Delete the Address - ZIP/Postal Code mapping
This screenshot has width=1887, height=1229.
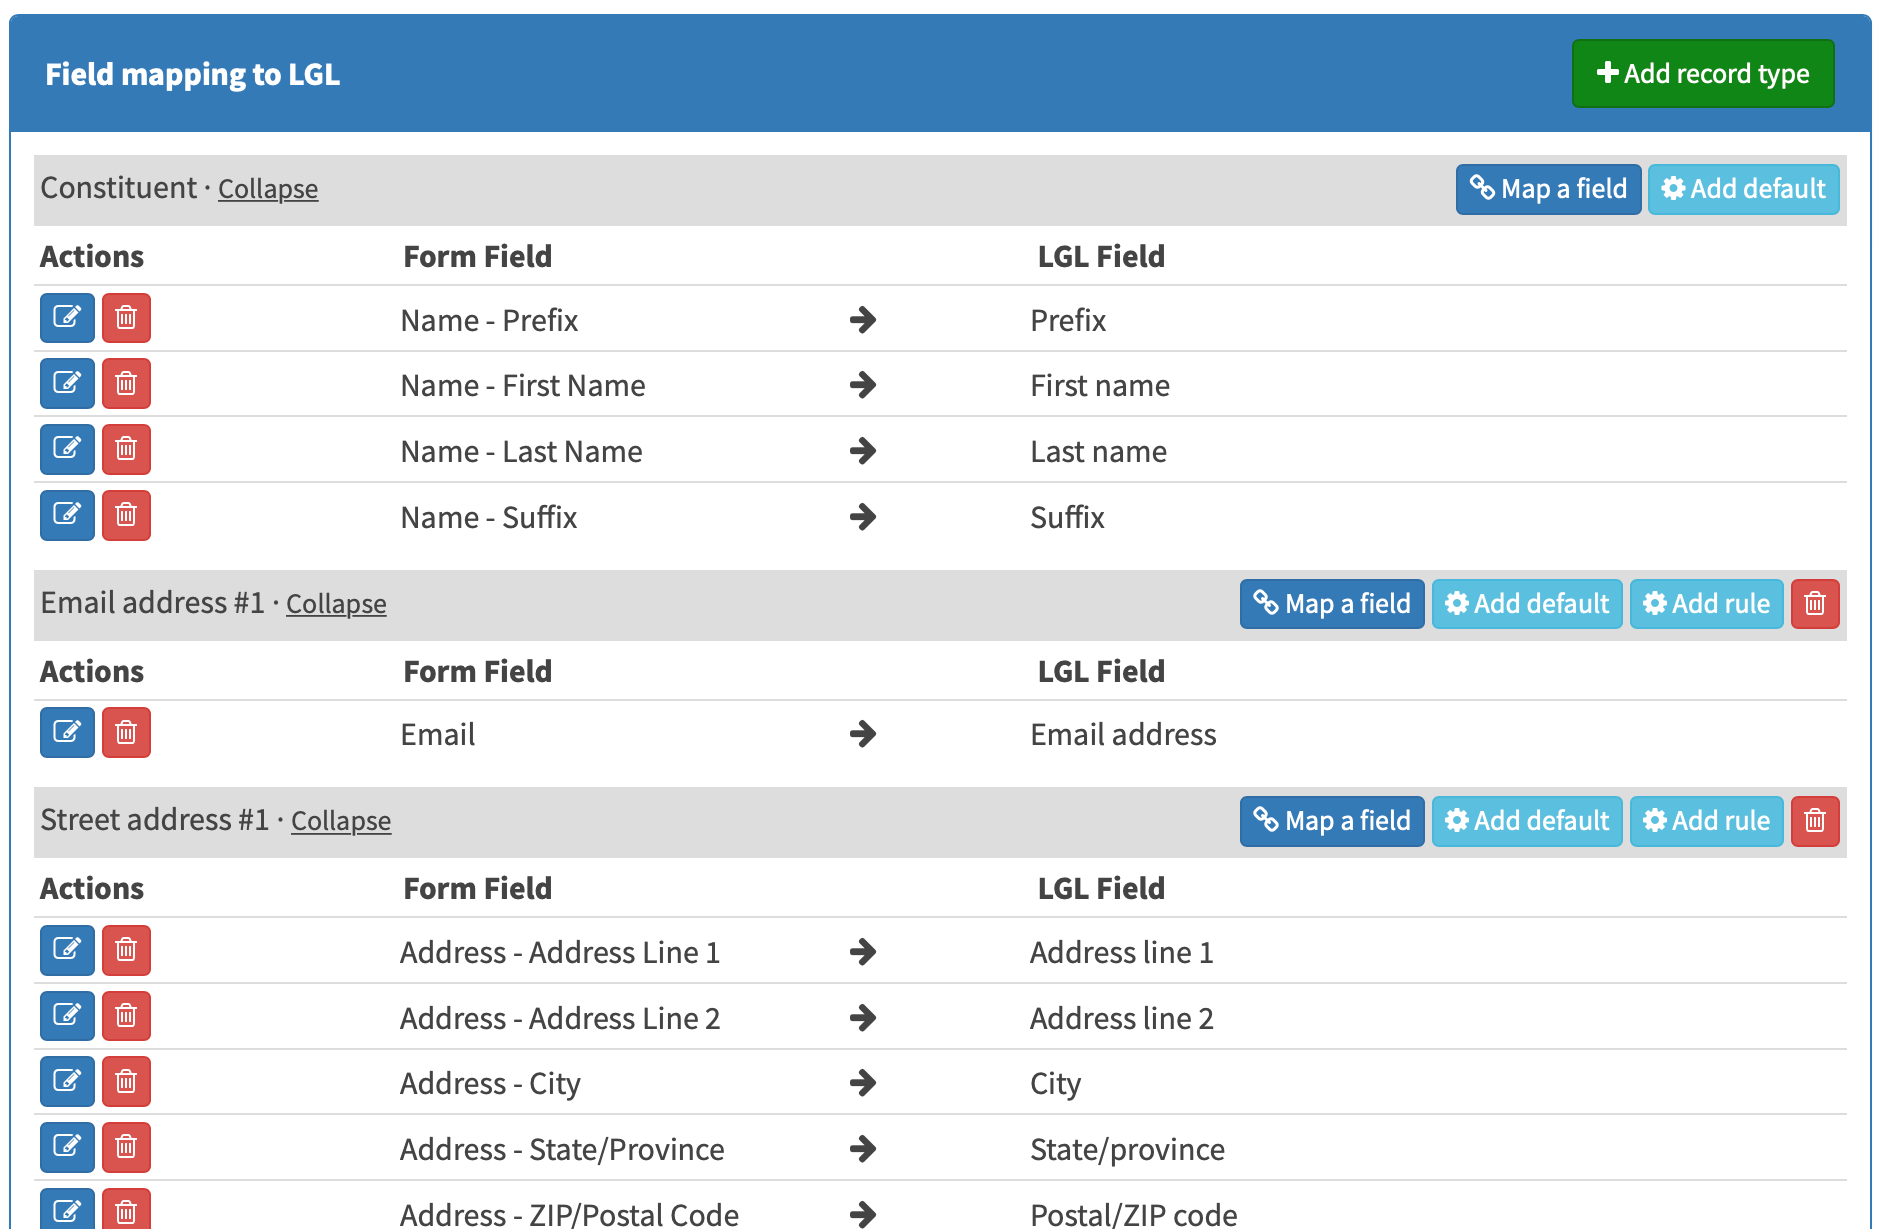click(126, 1210)
